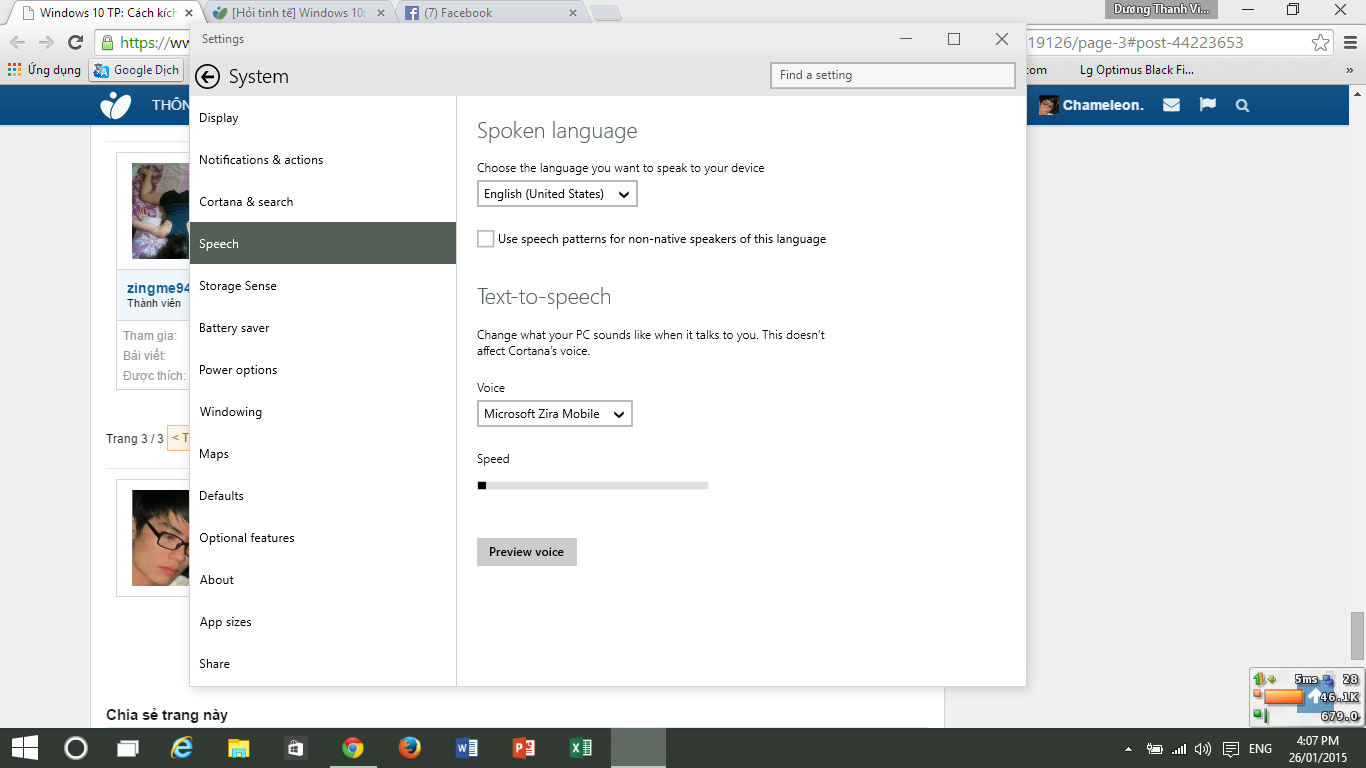
Task: Open PowerPoint from the taskbar
Action: coord(524,748)
